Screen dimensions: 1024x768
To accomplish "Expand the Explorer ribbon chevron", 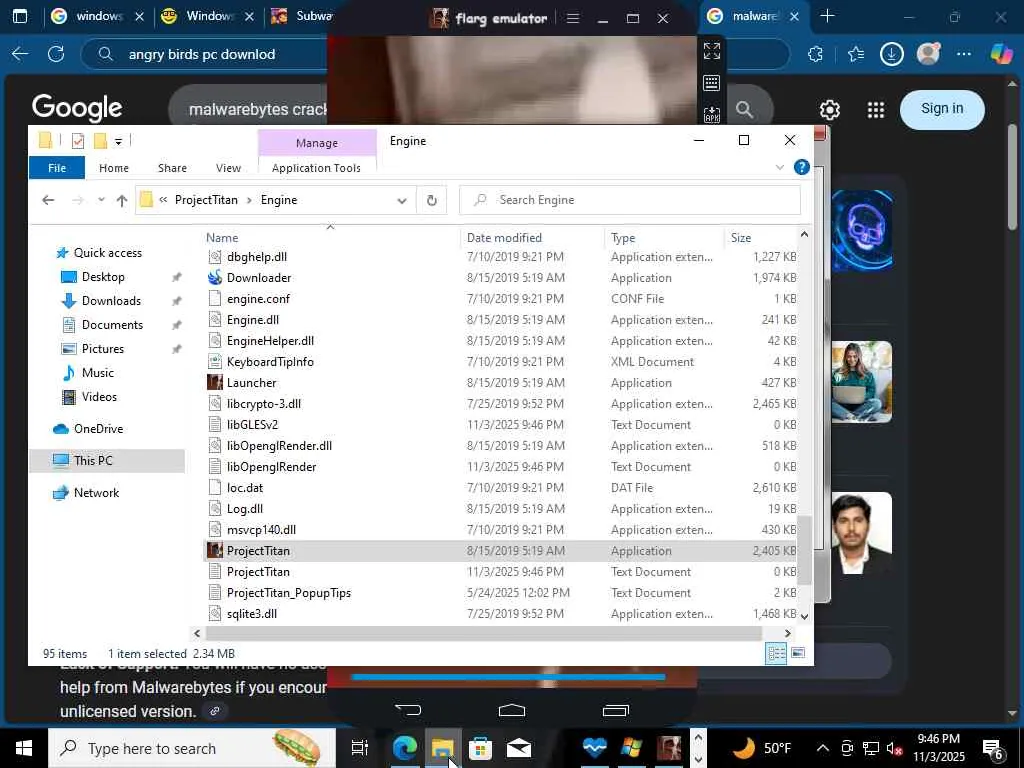I will click(779, 168).
